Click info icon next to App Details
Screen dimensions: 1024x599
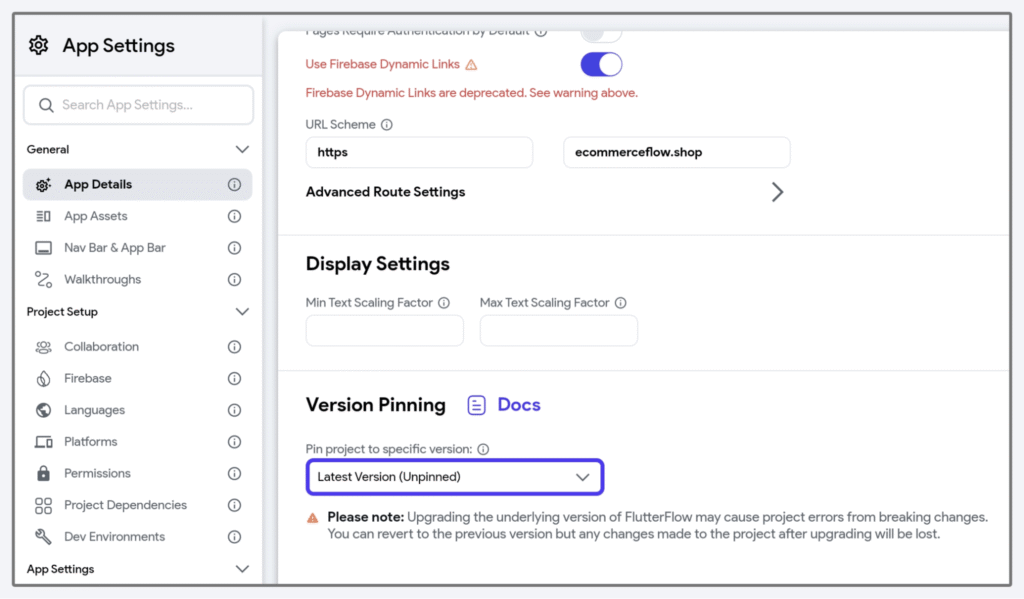tap(234, 185)
